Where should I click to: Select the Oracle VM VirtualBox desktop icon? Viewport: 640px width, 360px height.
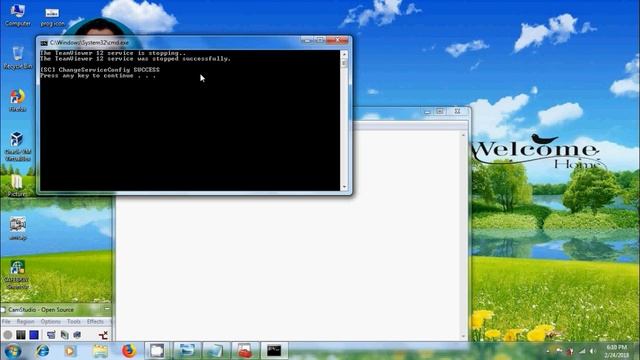[x=18, y=146]
